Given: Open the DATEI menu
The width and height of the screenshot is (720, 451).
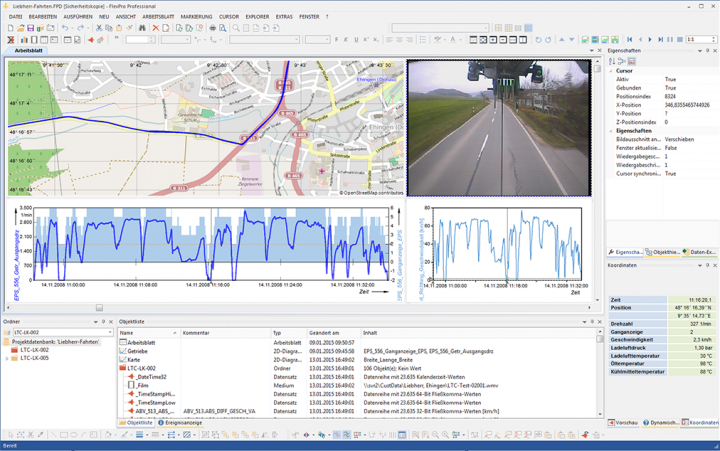Looking at the screenshot, I should [15, 17].
